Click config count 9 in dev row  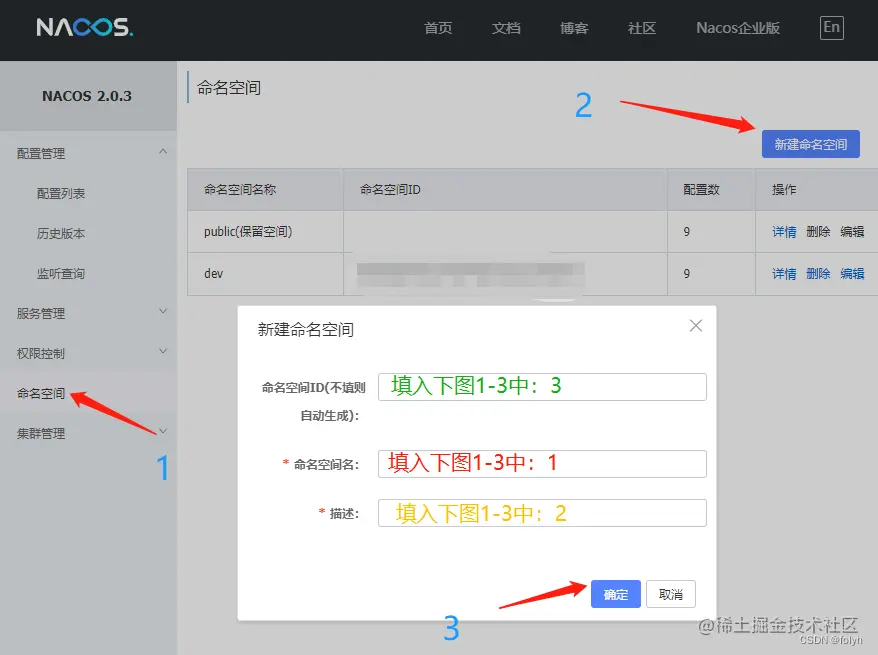[x=686, y=274]
